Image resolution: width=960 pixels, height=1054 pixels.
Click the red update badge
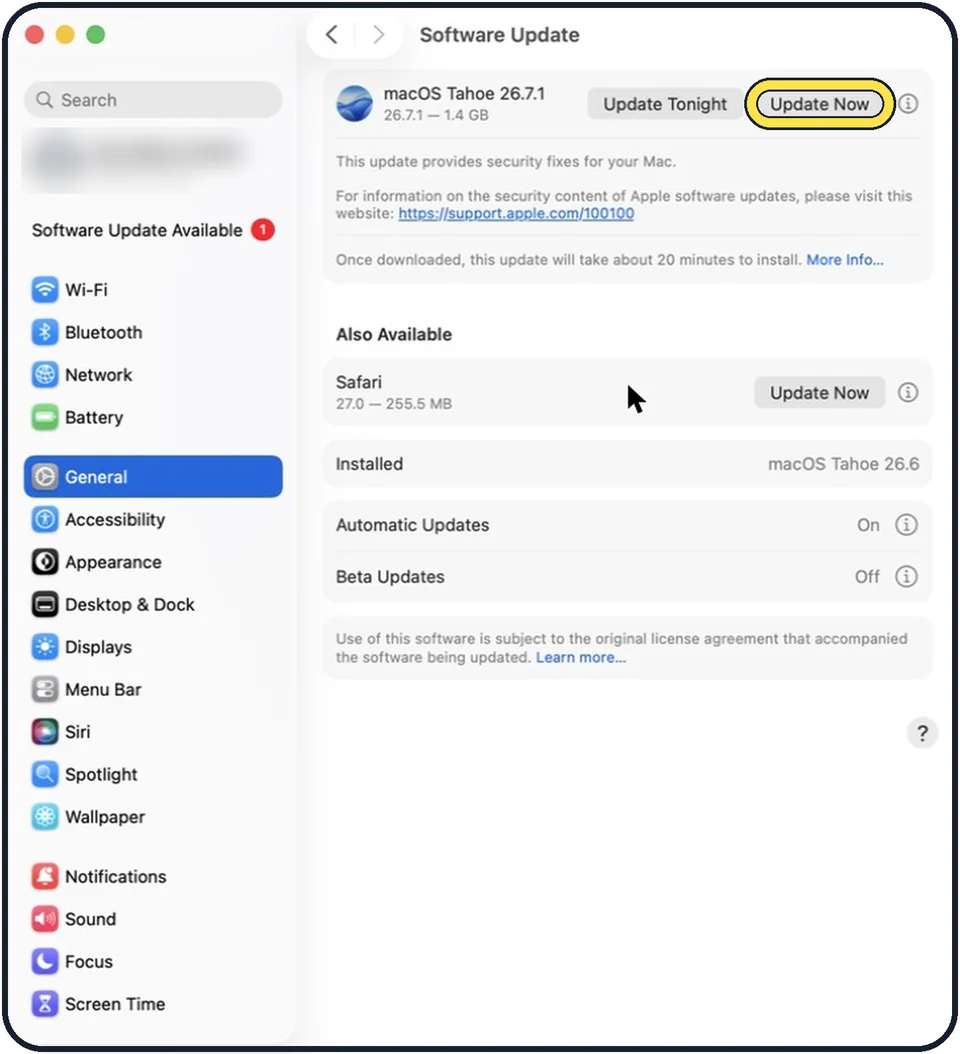coord(262,230)
